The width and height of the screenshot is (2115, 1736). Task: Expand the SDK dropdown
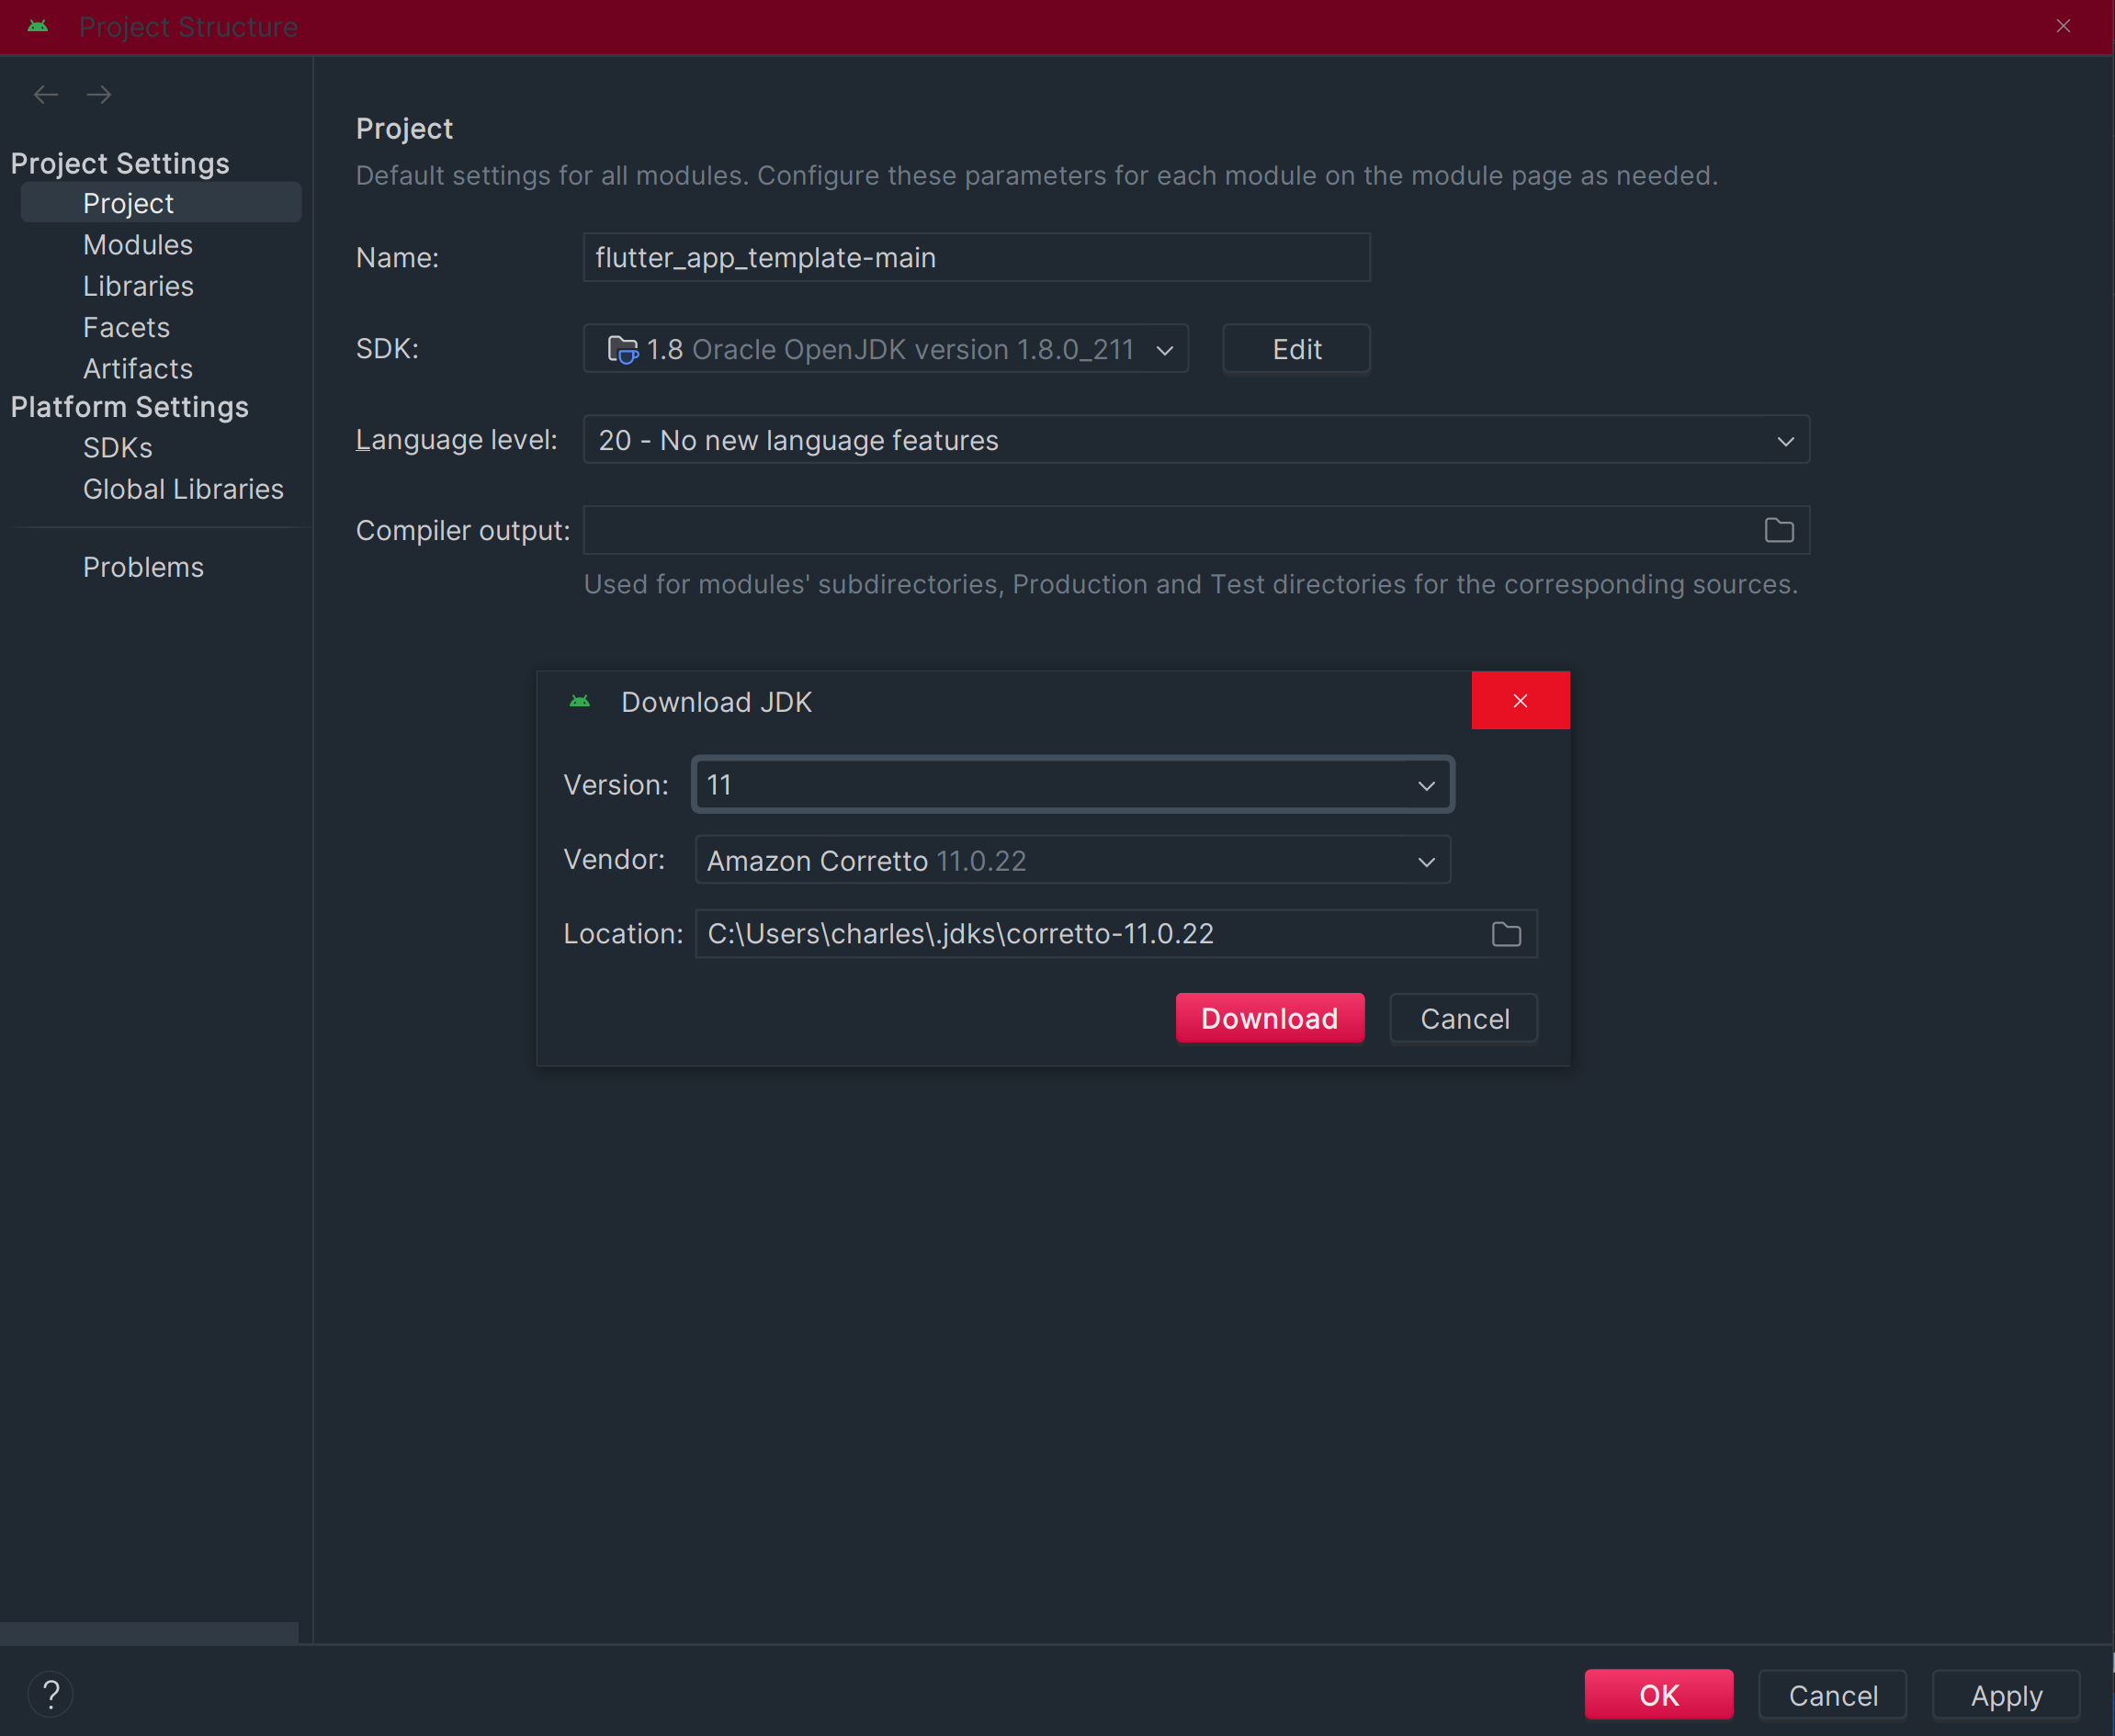(1164, 350)
